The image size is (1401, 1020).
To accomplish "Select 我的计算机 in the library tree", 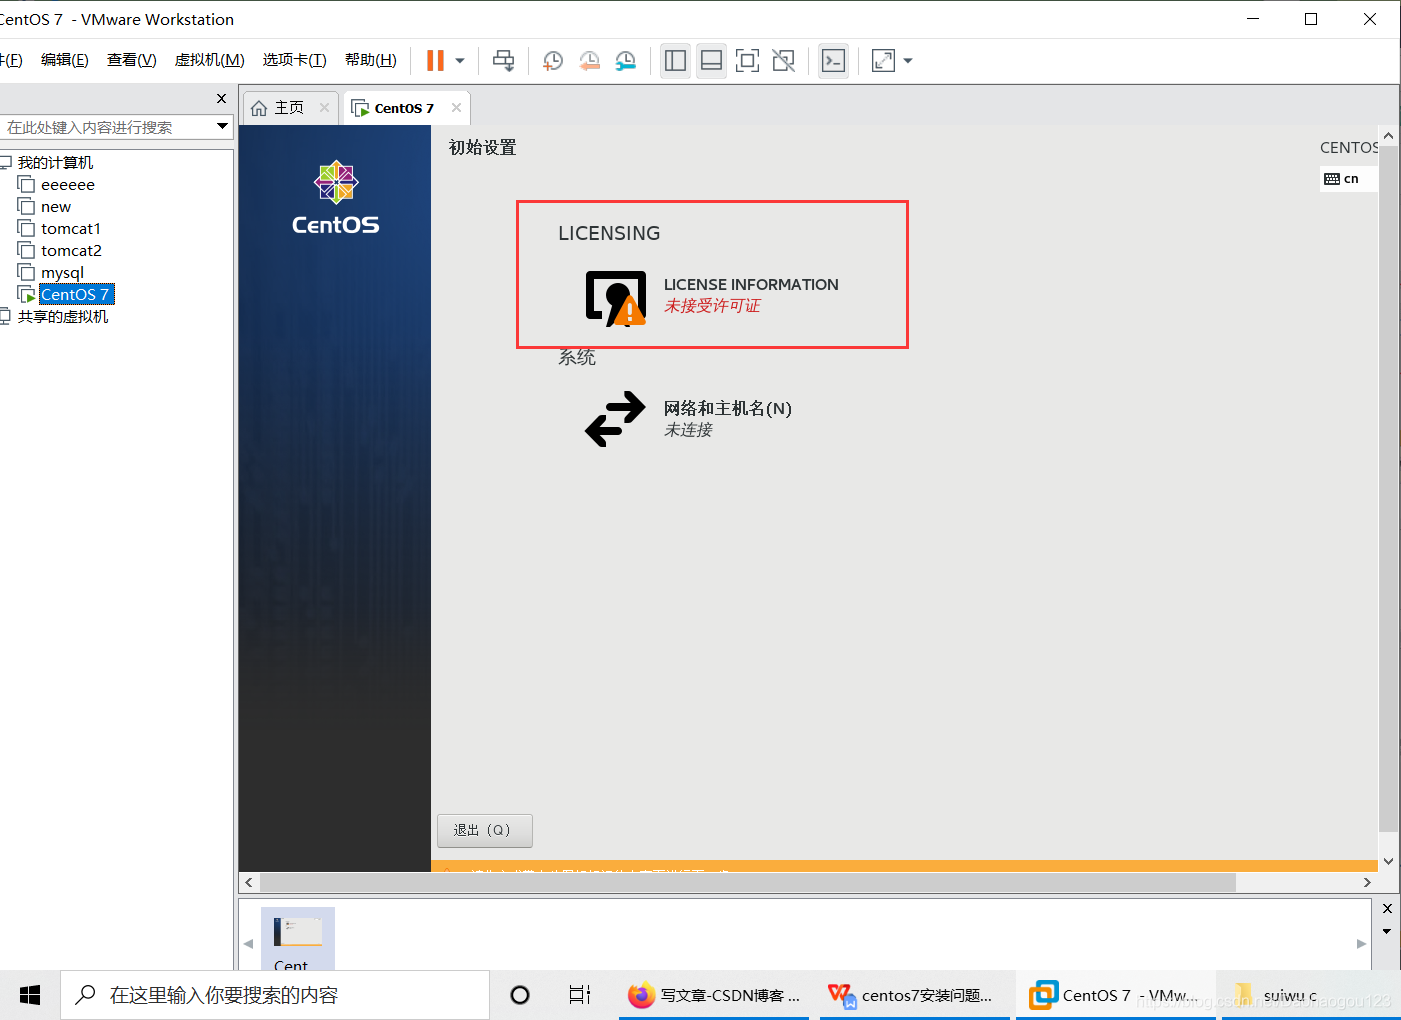I will click(x=56, y=163).
